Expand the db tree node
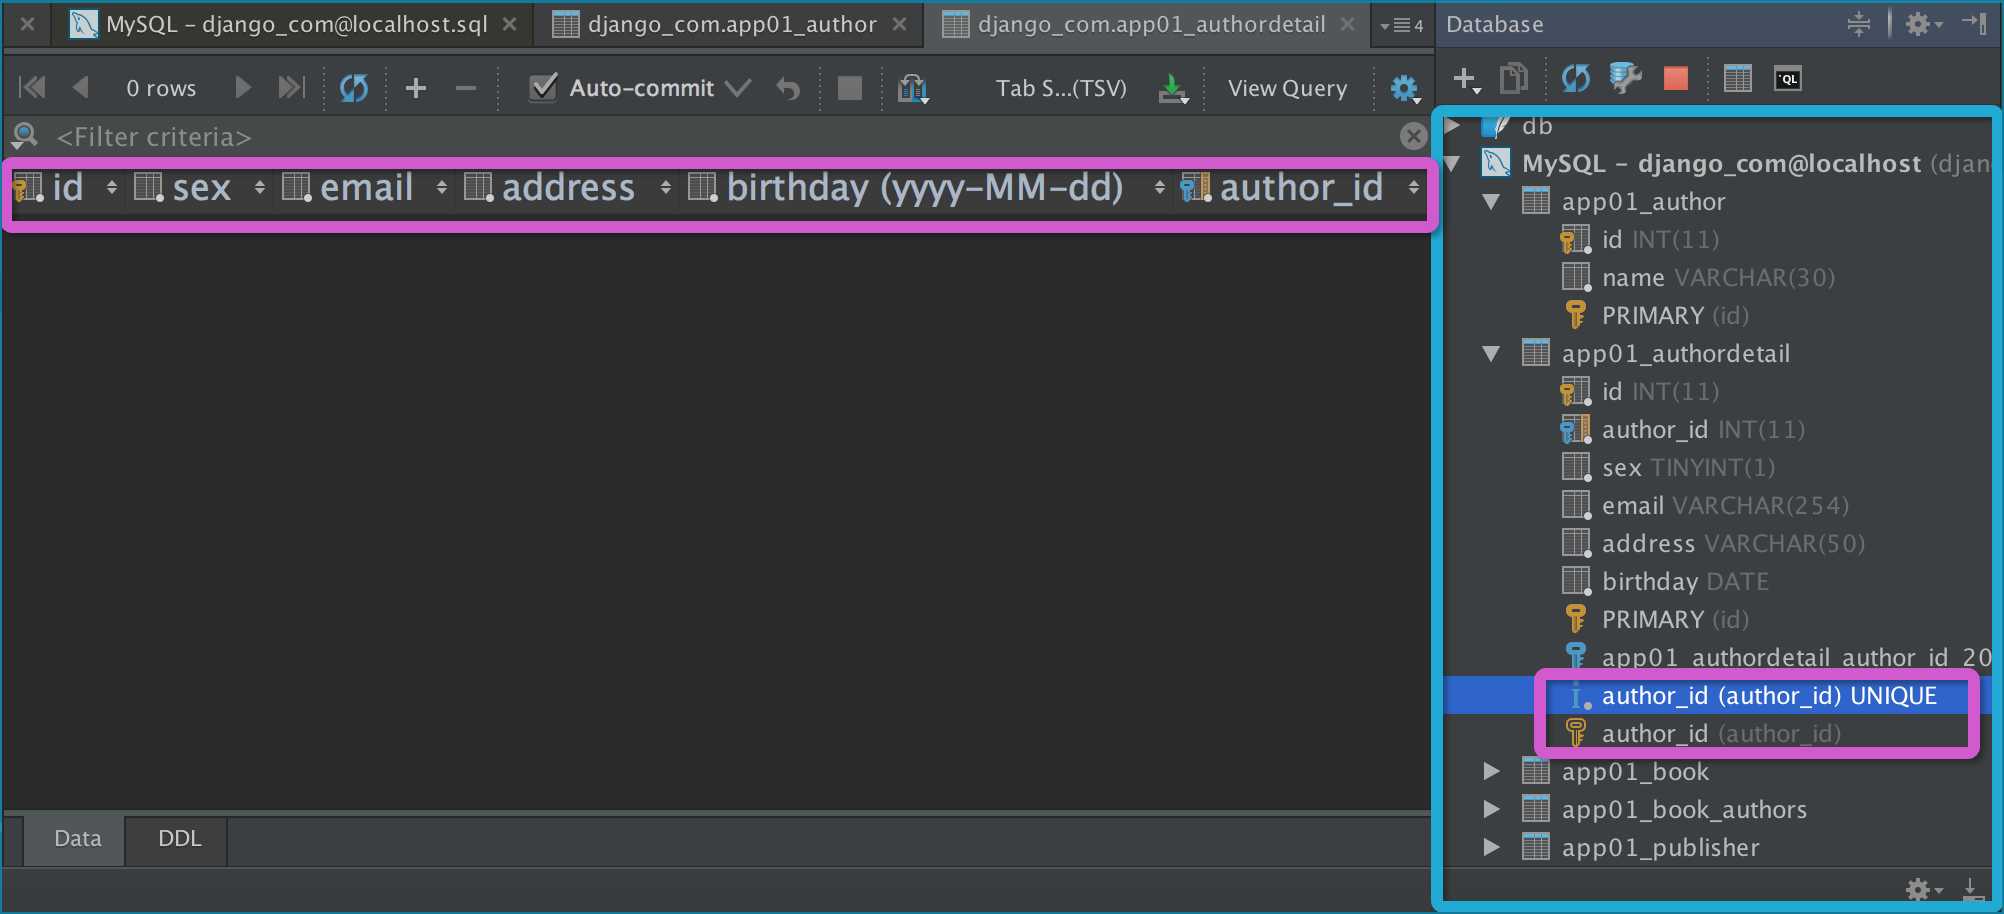The height and width of the screenshot is (914, 2004). coord(1453,126)
